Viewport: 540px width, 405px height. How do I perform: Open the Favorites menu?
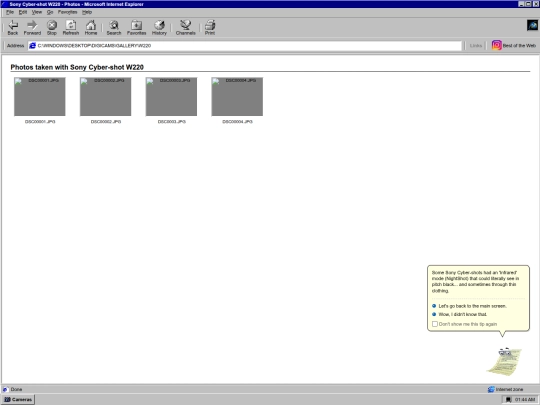pos(68,12)
